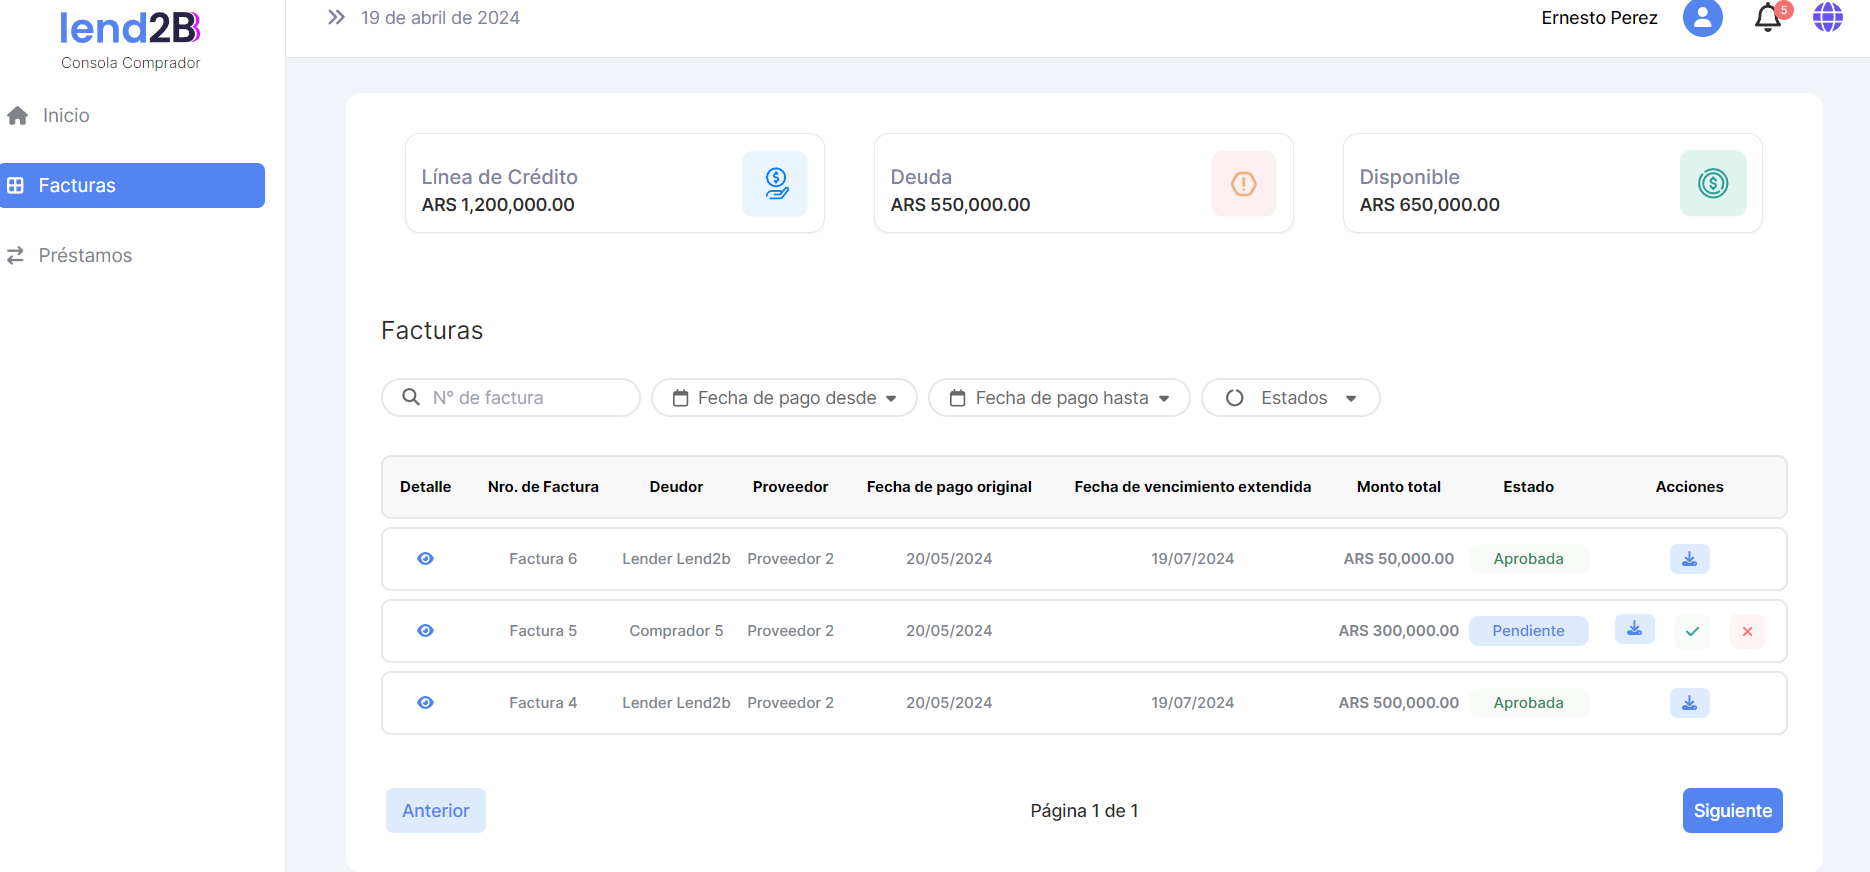Show details of Factura 4
The height and width of the screenshot is (872, 1870).
(425, 703)
